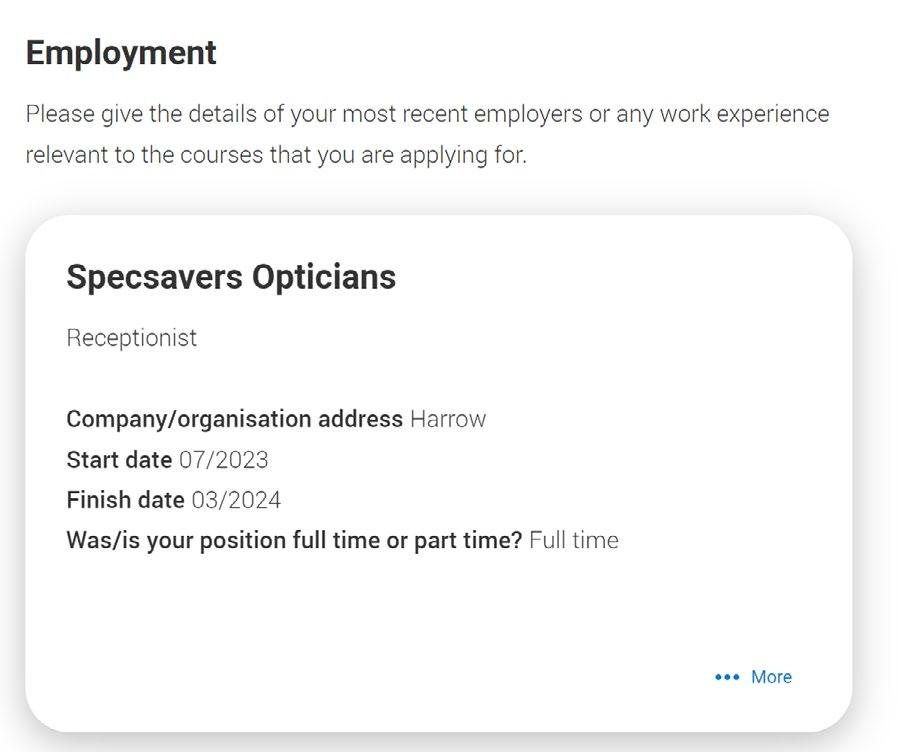This screenshot has width=915, height=752.
Task: Click the Company/organisation address label
Action: [234, 419]
